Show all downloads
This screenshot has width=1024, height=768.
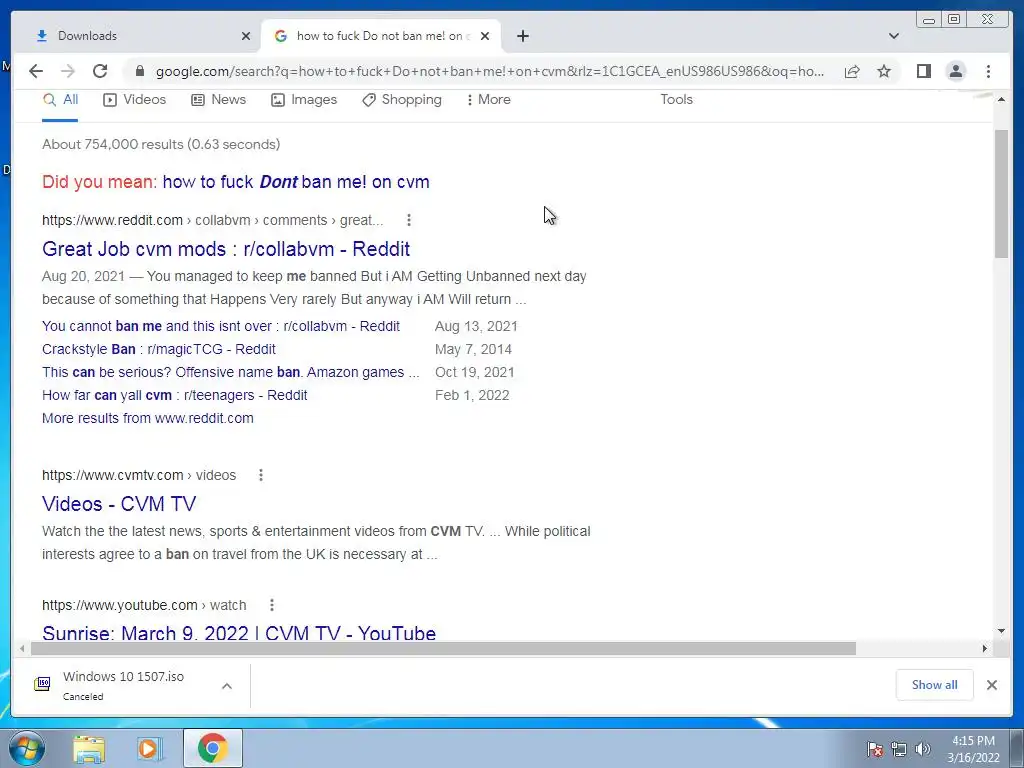point(935,684)
